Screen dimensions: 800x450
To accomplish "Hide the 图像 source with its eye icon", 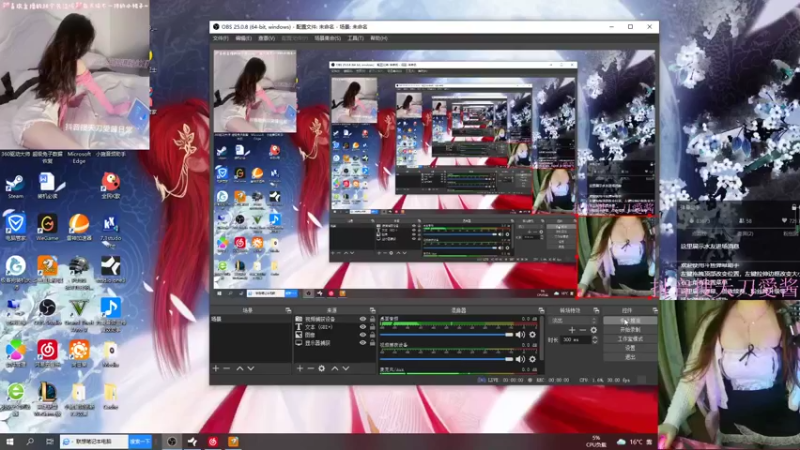I will point(363,335).
